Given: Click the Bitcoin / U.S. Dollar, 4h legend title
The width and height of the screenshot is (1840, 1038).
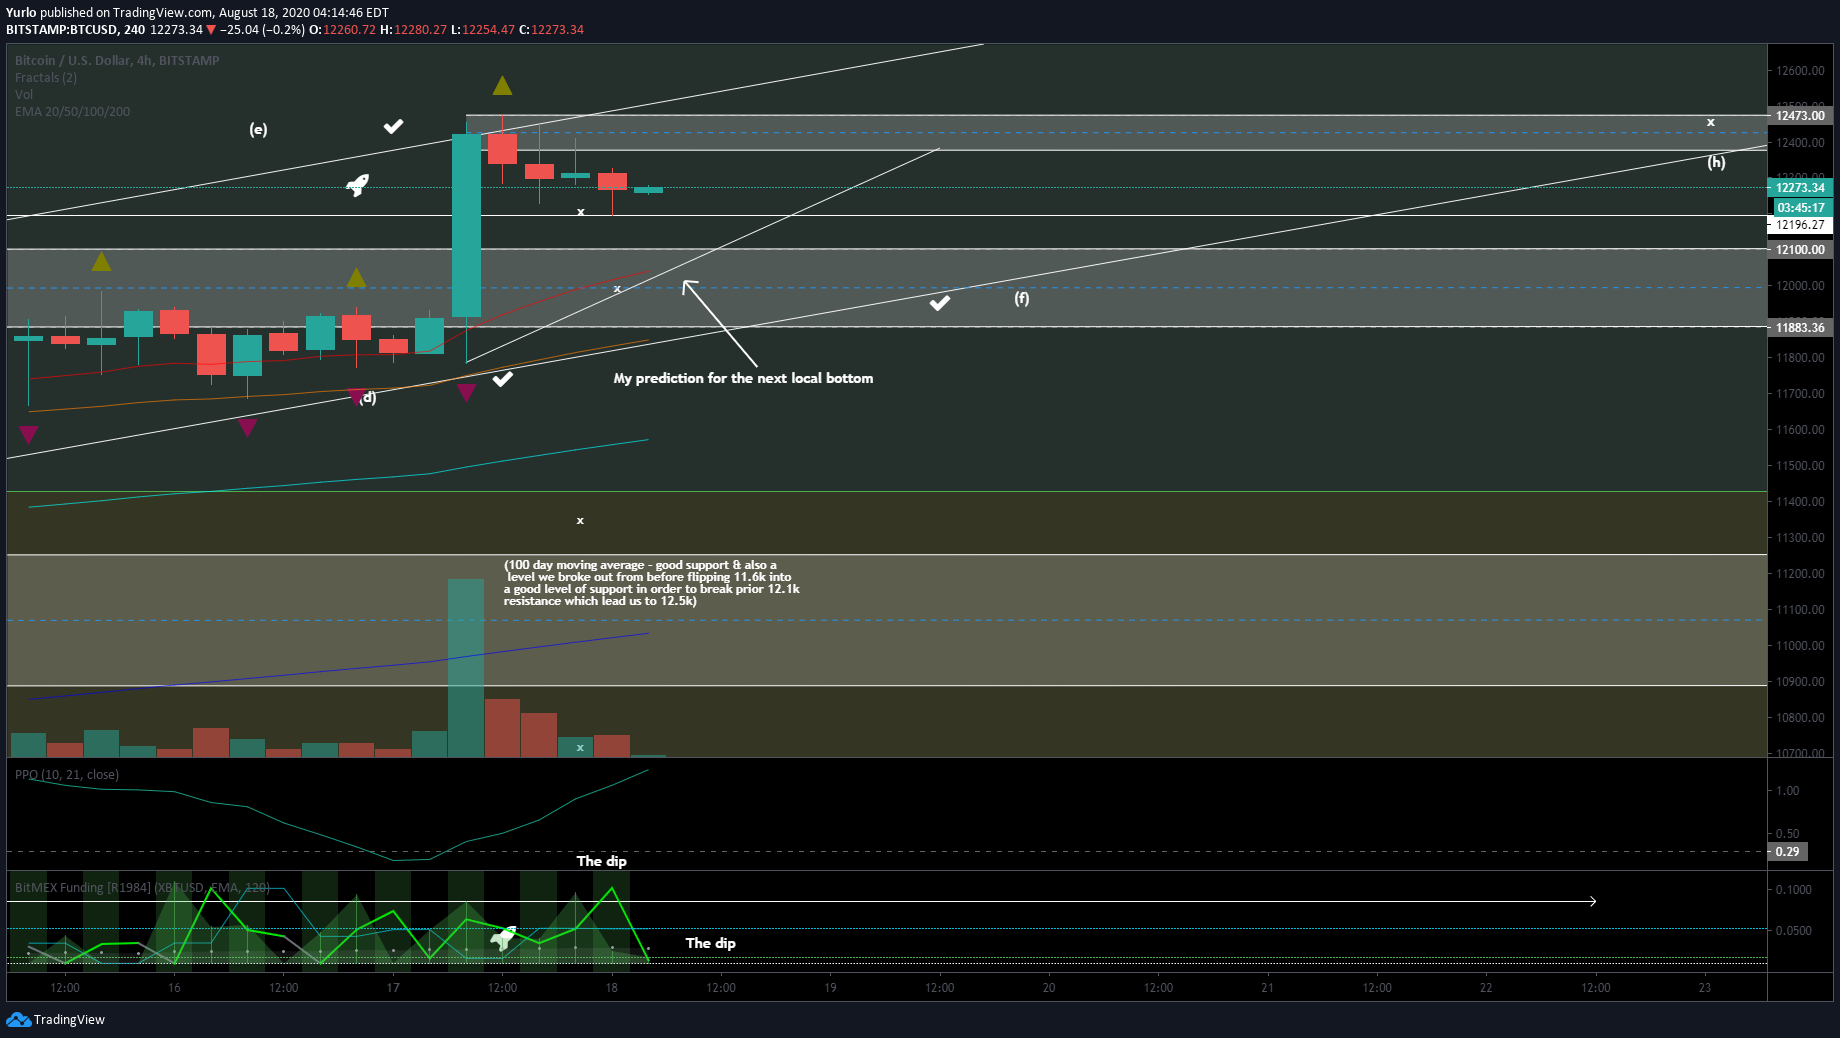Looking at the screenshot, I should [x=117, y=60].
